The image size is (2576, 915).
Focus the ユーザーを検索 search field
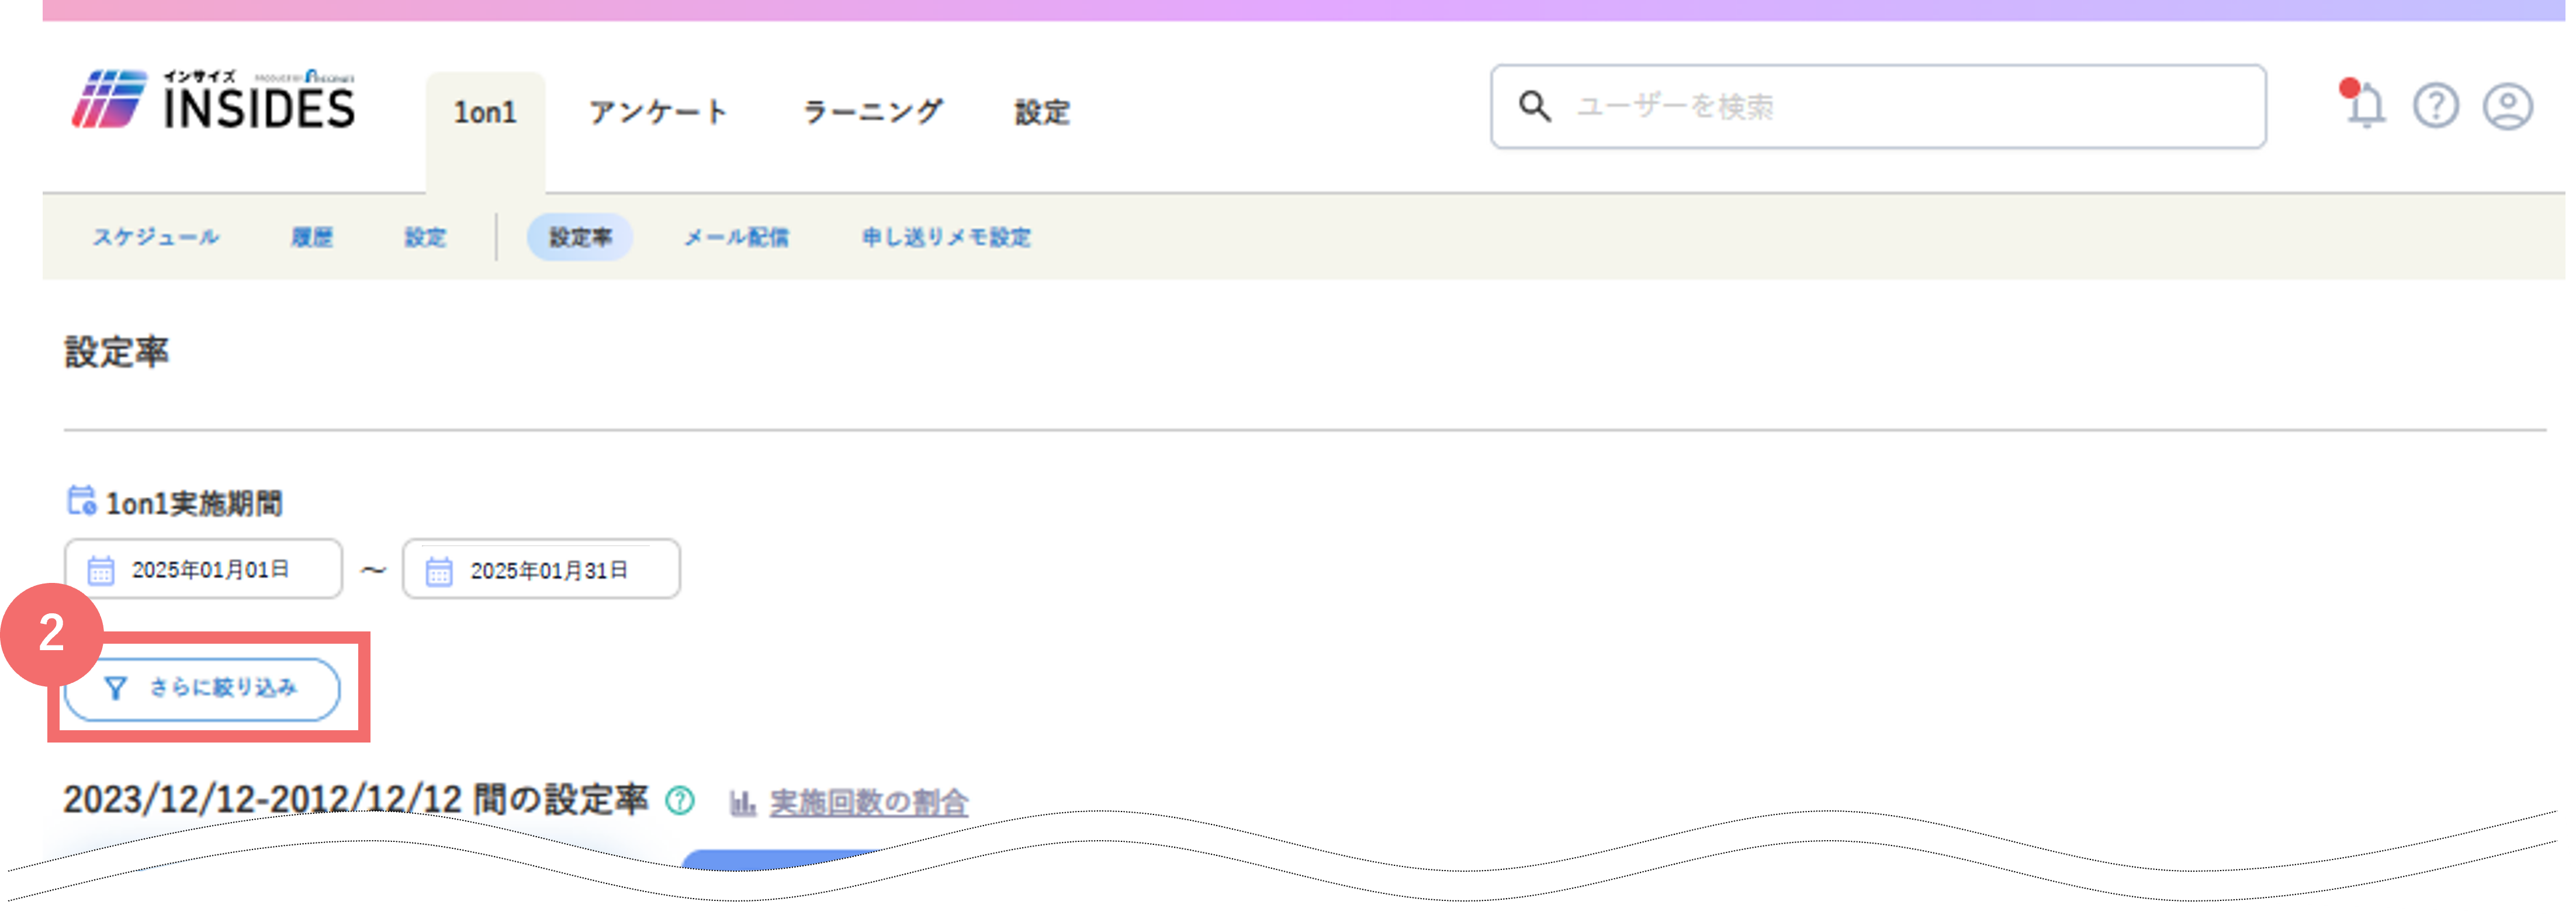tap(1878, 106)
